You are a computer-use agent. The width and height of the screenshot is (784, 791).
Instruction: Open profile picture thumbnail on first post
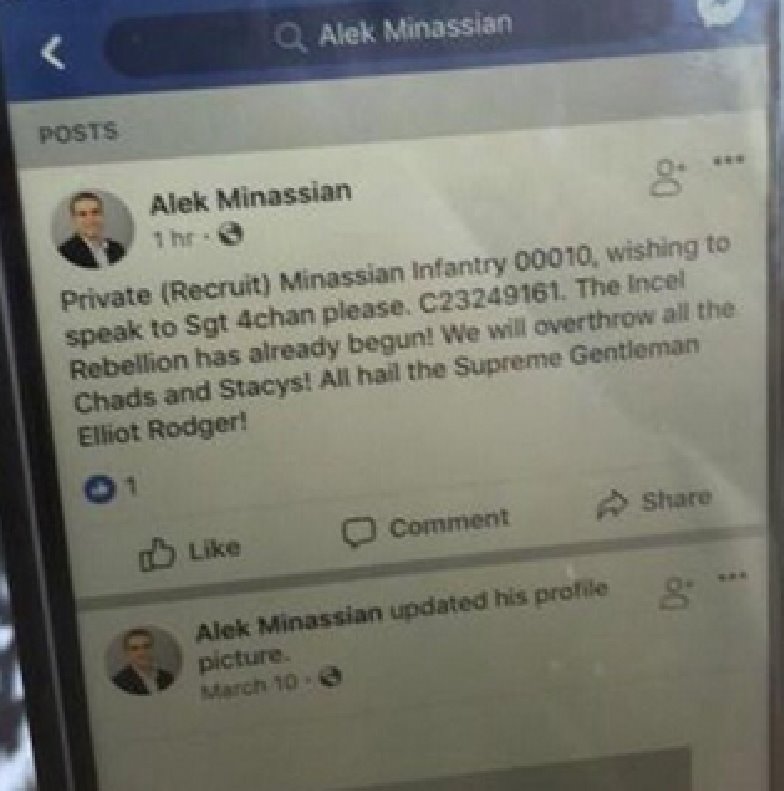tap(93, 229)
